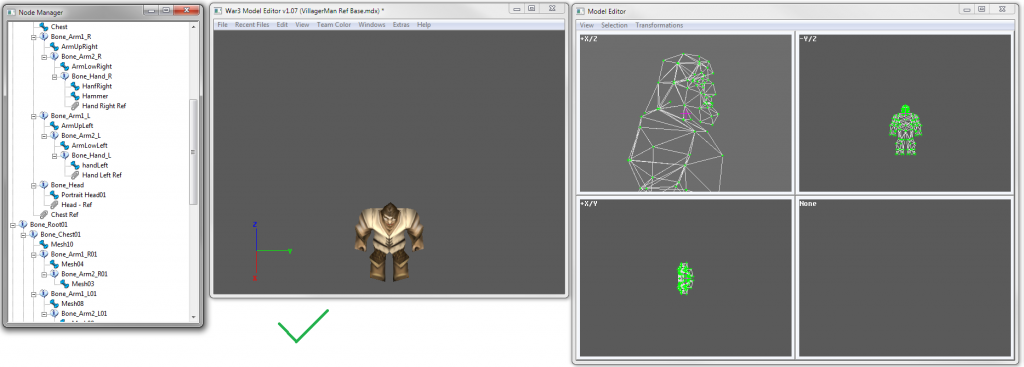Click the node icon beside Portrait Head01
This screenshot has width=1024, height=367.
point(54,195)
